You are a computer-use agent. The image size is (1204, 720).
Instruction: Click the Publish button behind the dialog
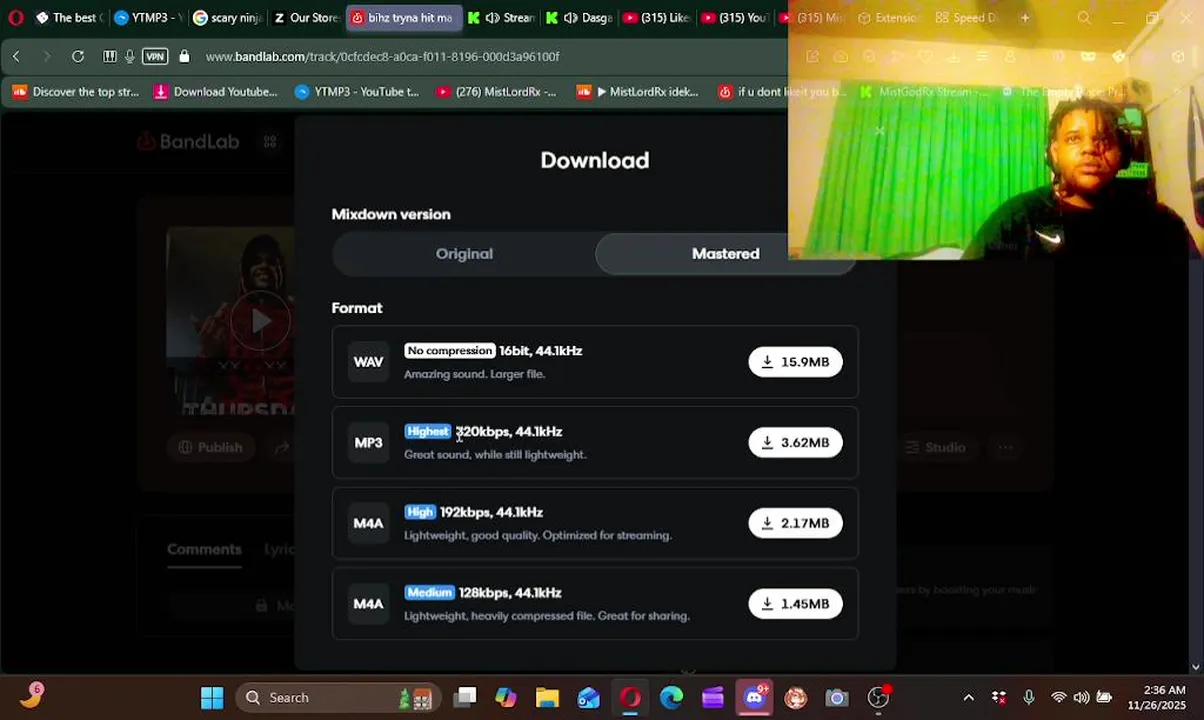click(210, 448)
